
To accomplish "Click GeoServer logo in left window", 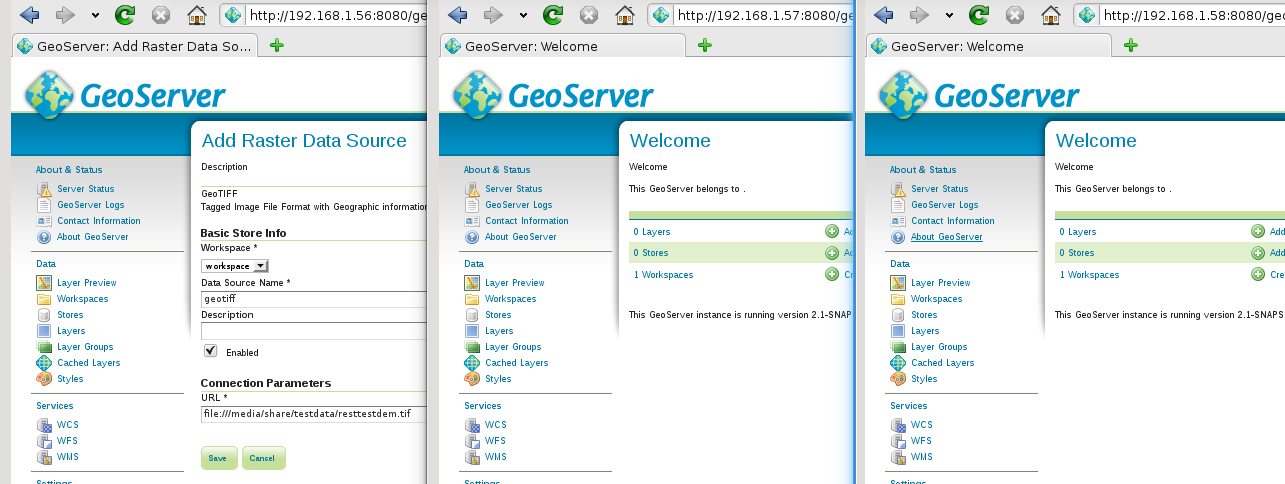I will click(125, 95).
